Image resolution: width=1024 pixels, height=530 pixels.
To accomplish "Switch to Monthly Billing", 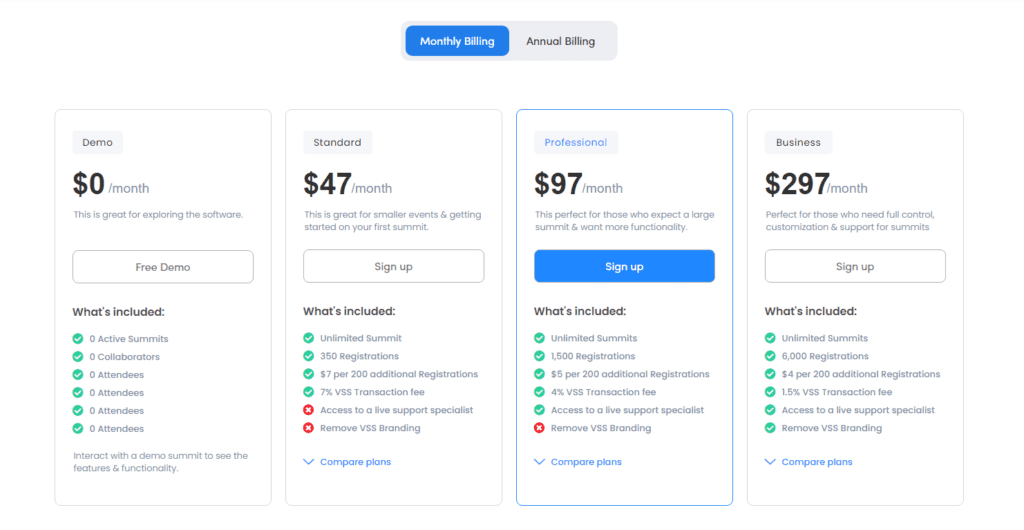I will click(x=457, y=41).
